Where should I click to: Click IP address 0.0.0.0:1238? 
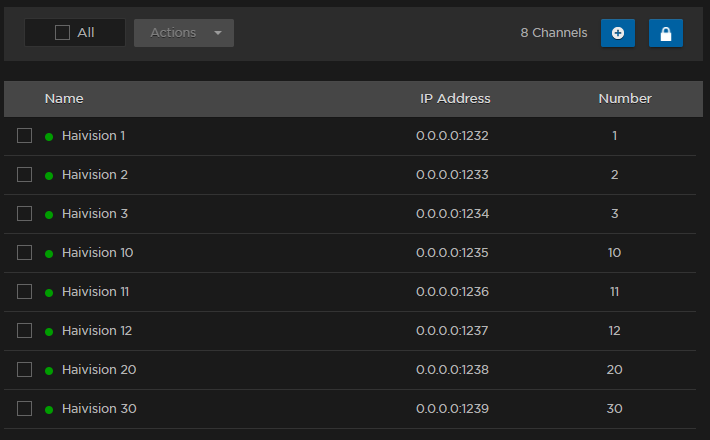click(x=452, y=370)
